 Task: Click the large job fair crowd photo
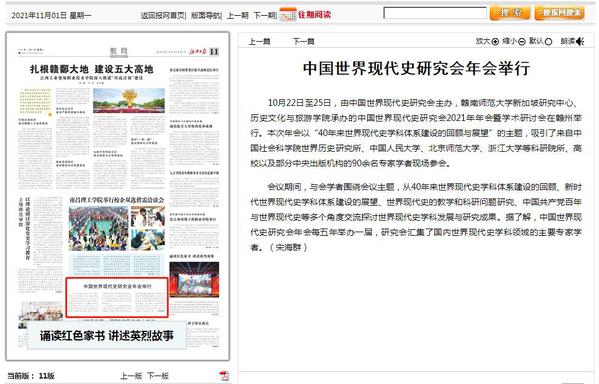click(99, 228)
